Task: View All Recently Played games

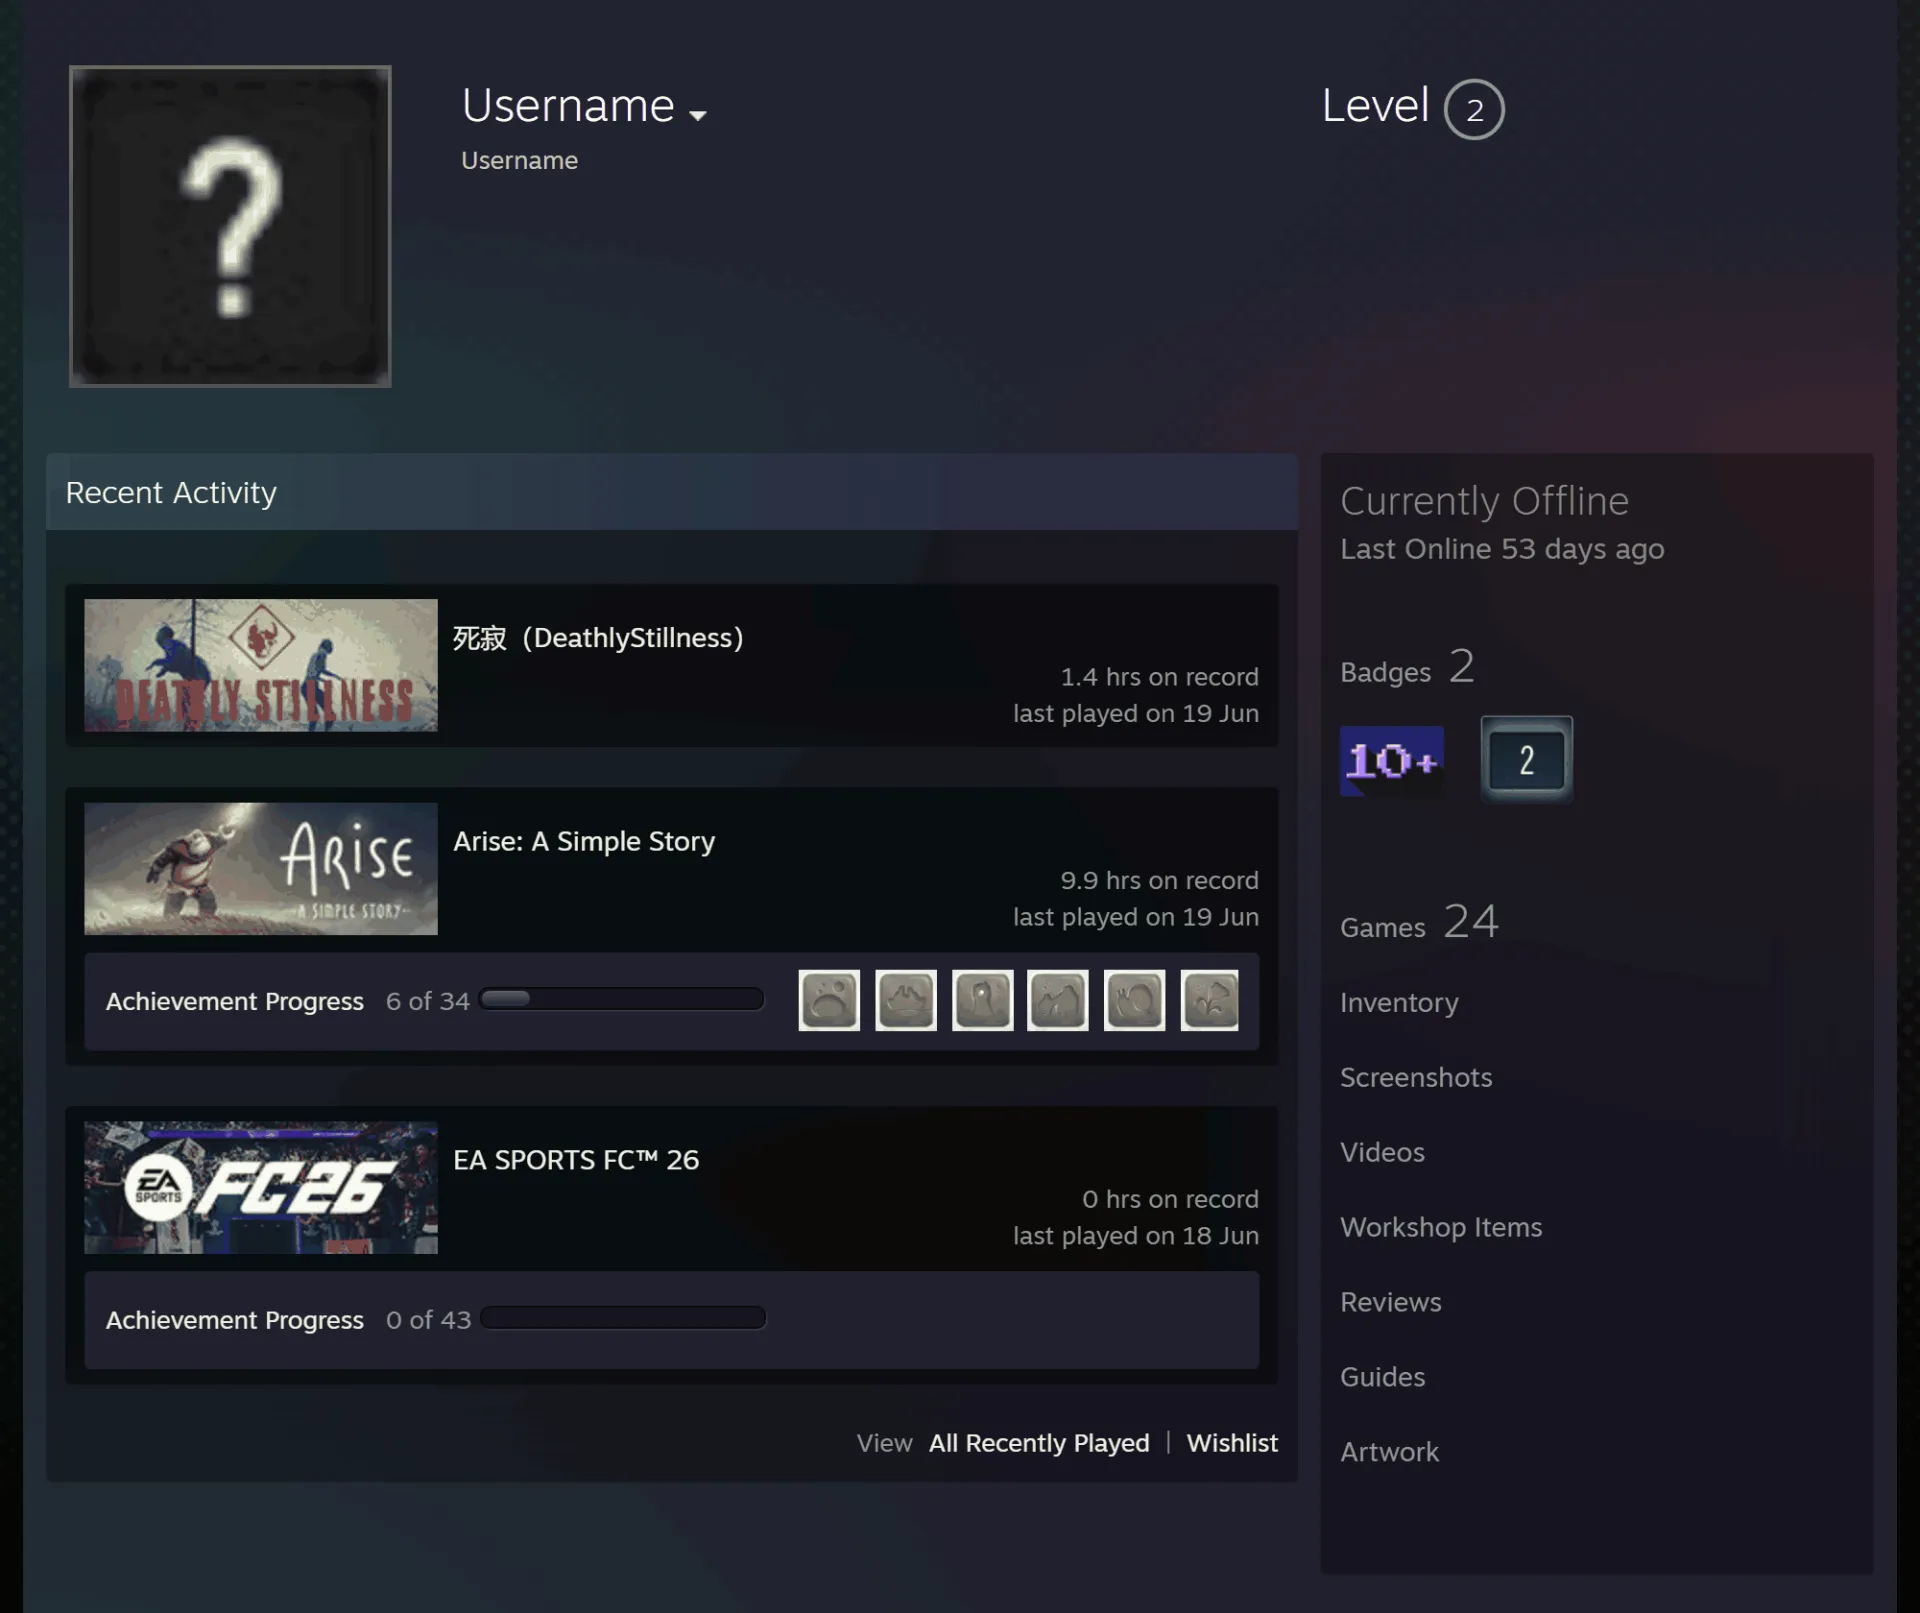Action: coord(1039,1443)
